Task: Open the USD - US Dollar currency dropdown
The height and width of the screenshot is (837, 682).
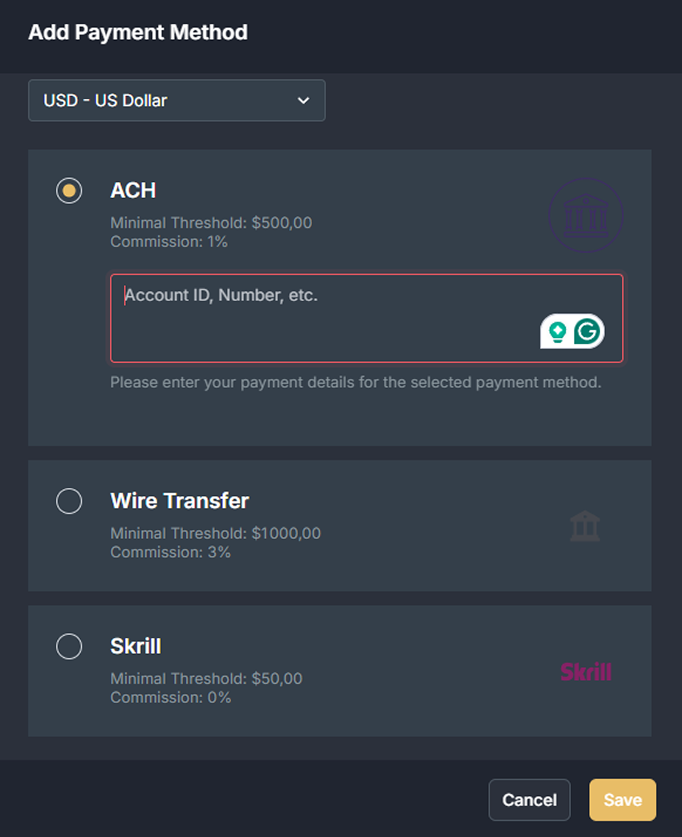Action: 176,101
